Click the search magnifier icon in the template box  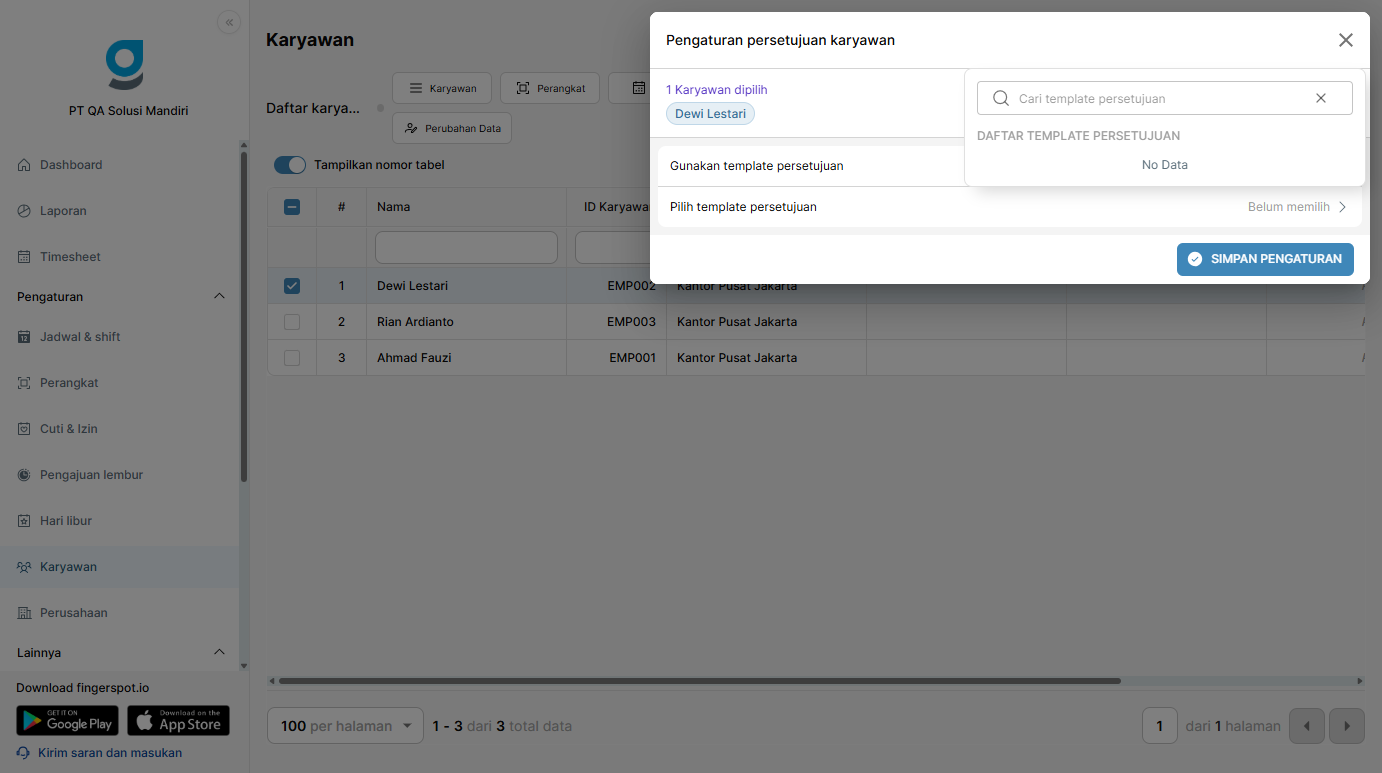pyautogui.click(x=1000, y=98)
